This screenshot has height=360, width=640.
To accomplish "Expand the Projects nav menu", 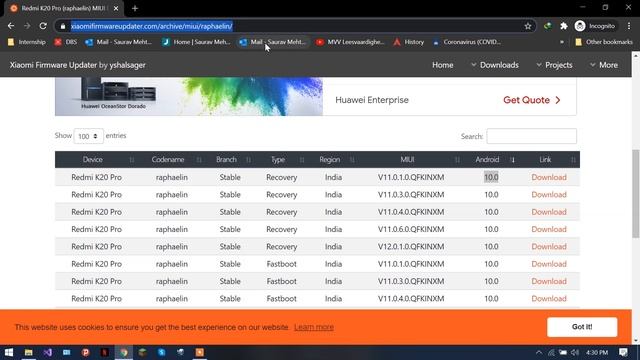I will [554, 65].
